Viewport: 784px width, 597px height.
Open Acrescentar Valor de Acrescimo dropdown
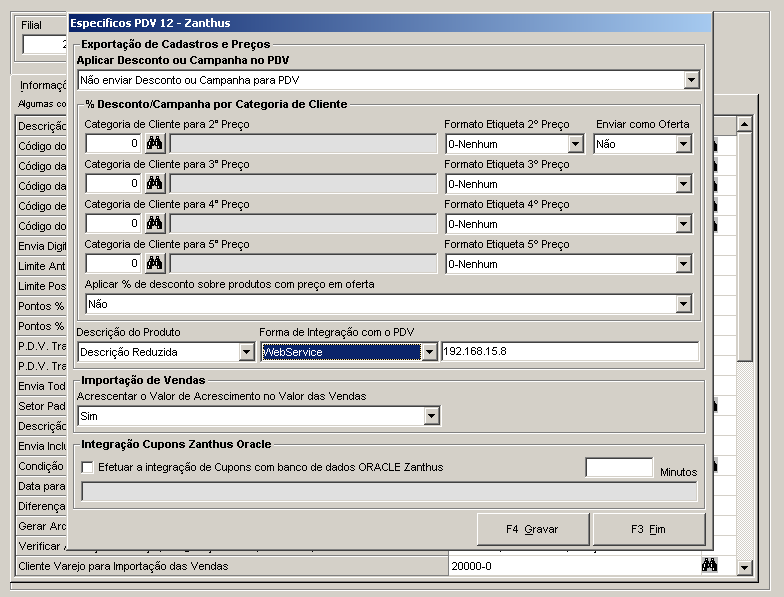[432, 416]
